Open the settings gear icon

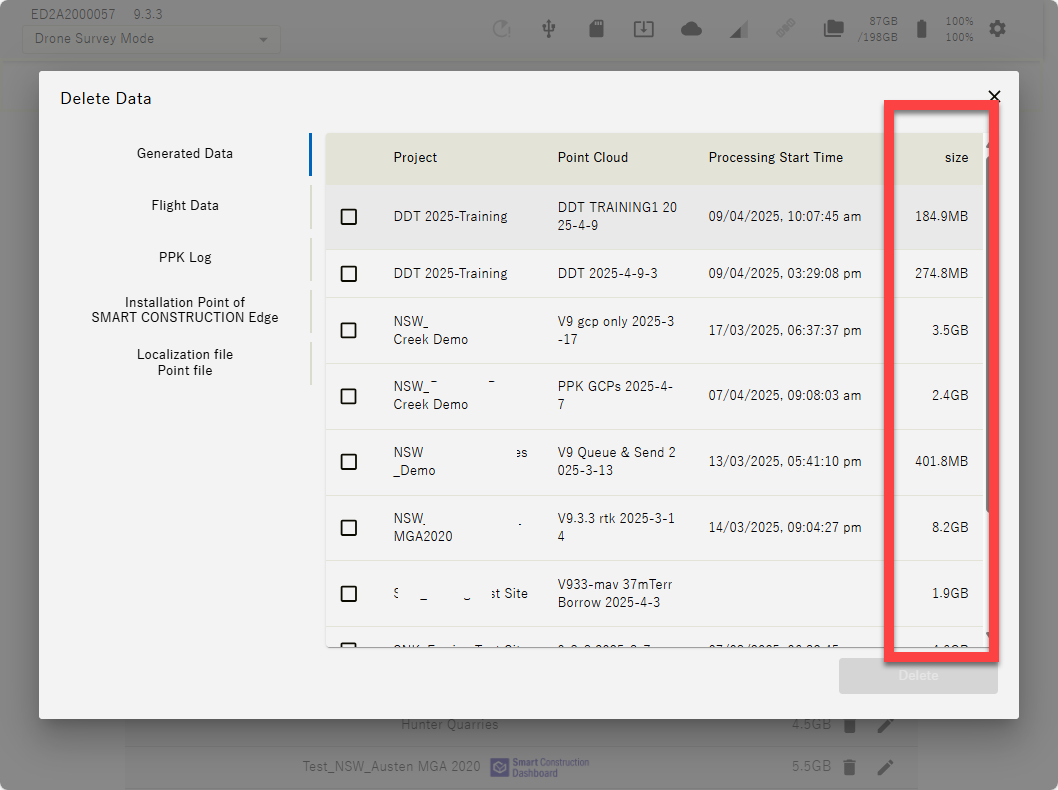pos(997,28)
